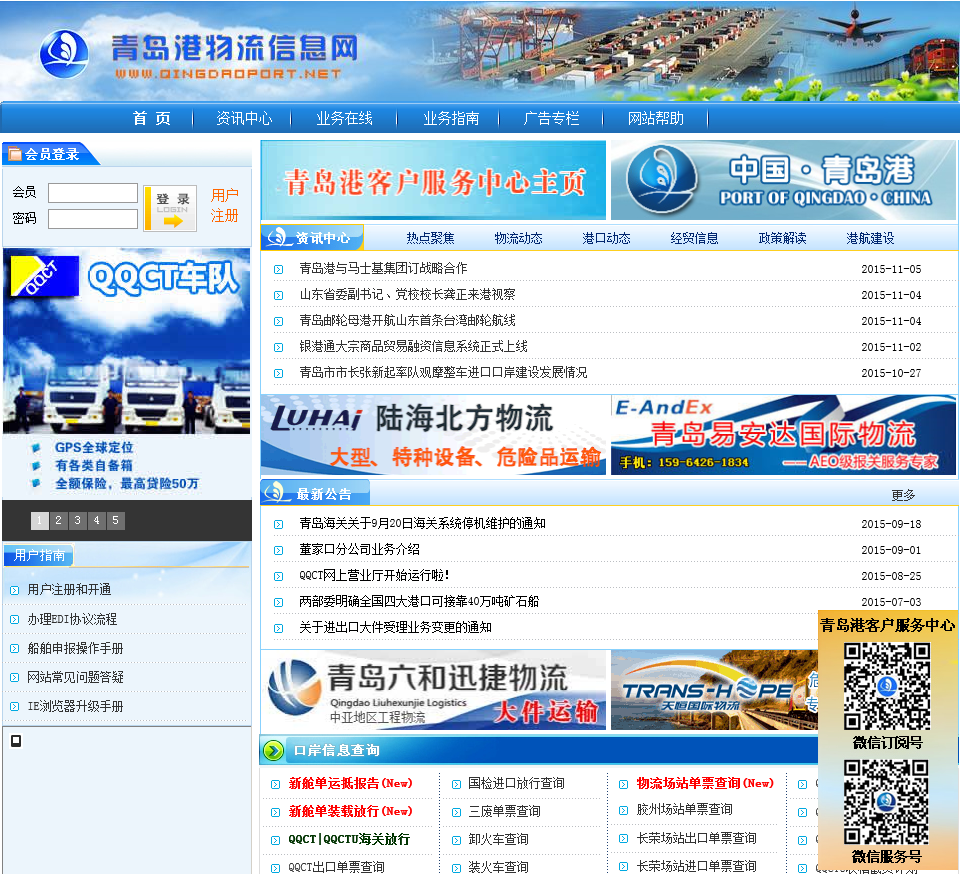Viewport: 961px width, 874px height.
Task: Open news 山东省委副书记、党校校长龚正来港视察
Action: click(408, 295)
